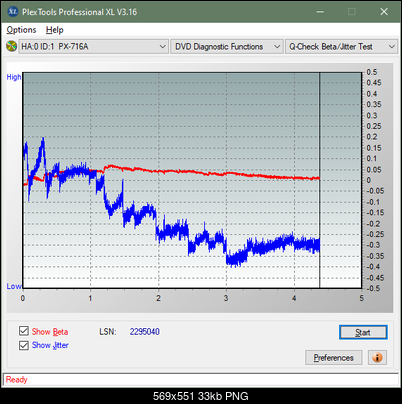Click the PlexTools XL app icon
Screen dimensions: 402x404
(13, 12)
